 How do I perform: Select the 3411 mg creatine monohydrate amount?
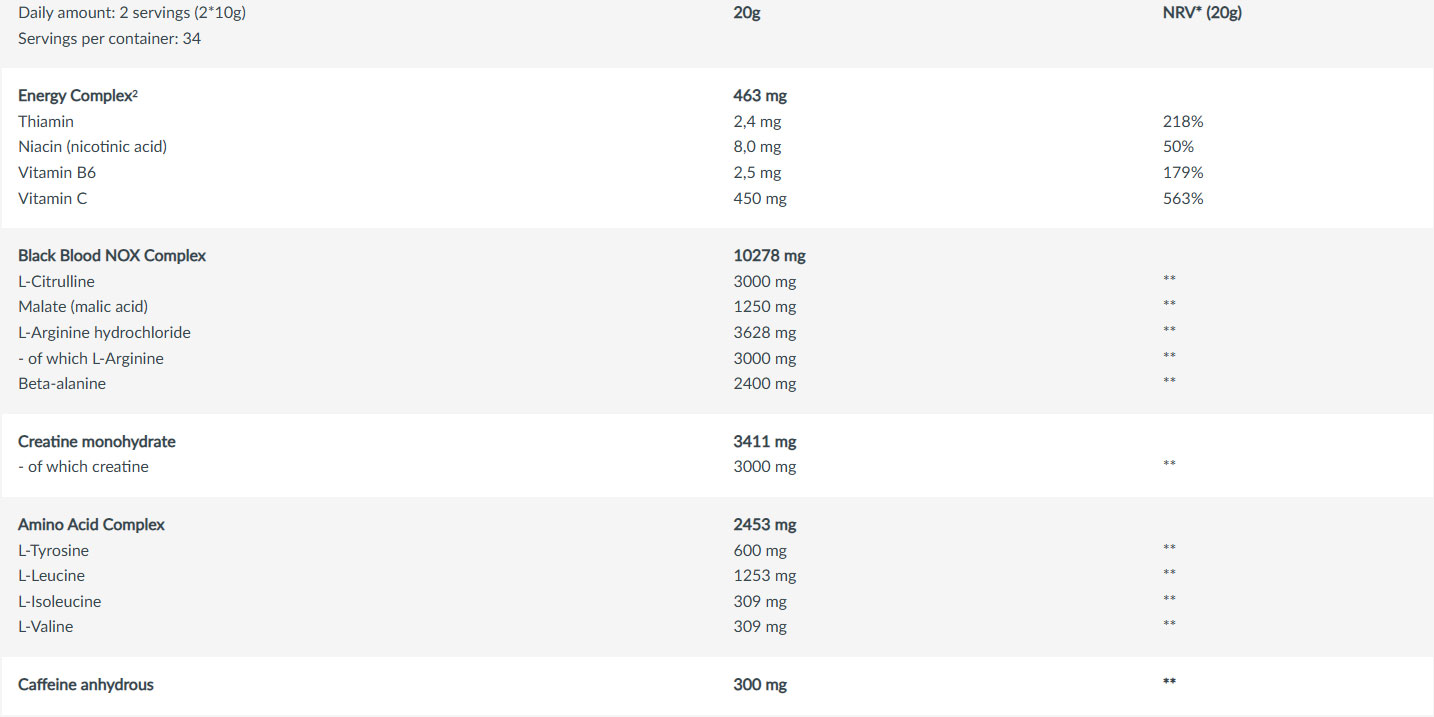[x=765, y=442]
